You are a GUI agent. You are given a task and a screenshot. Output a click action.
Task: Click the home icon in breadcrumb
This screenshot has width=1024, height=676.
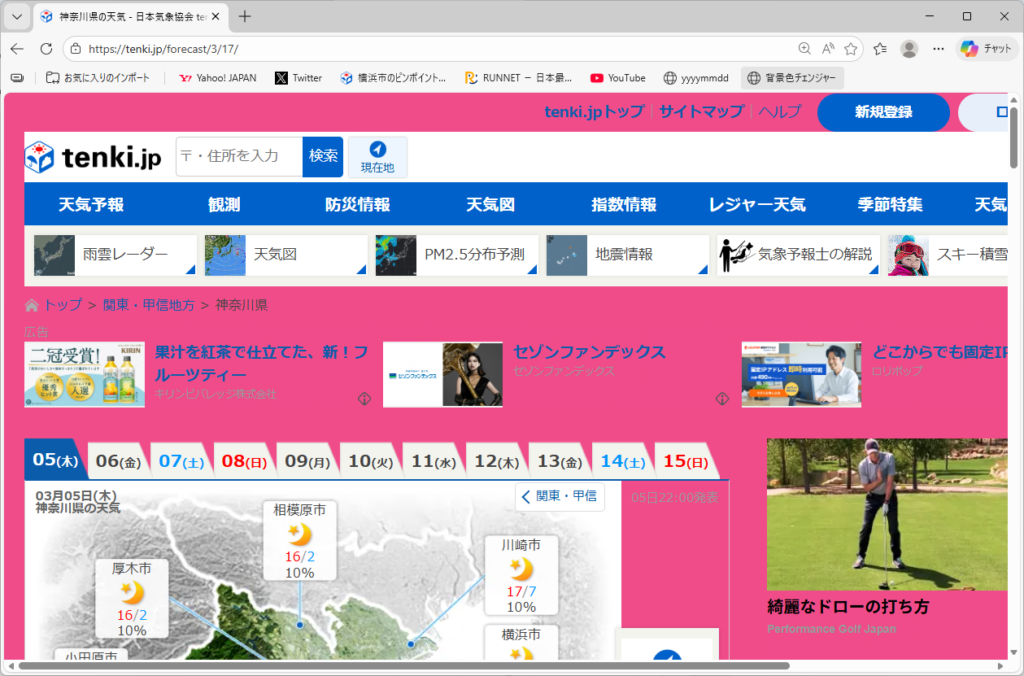pyautogui.click(x=32, y=305)
